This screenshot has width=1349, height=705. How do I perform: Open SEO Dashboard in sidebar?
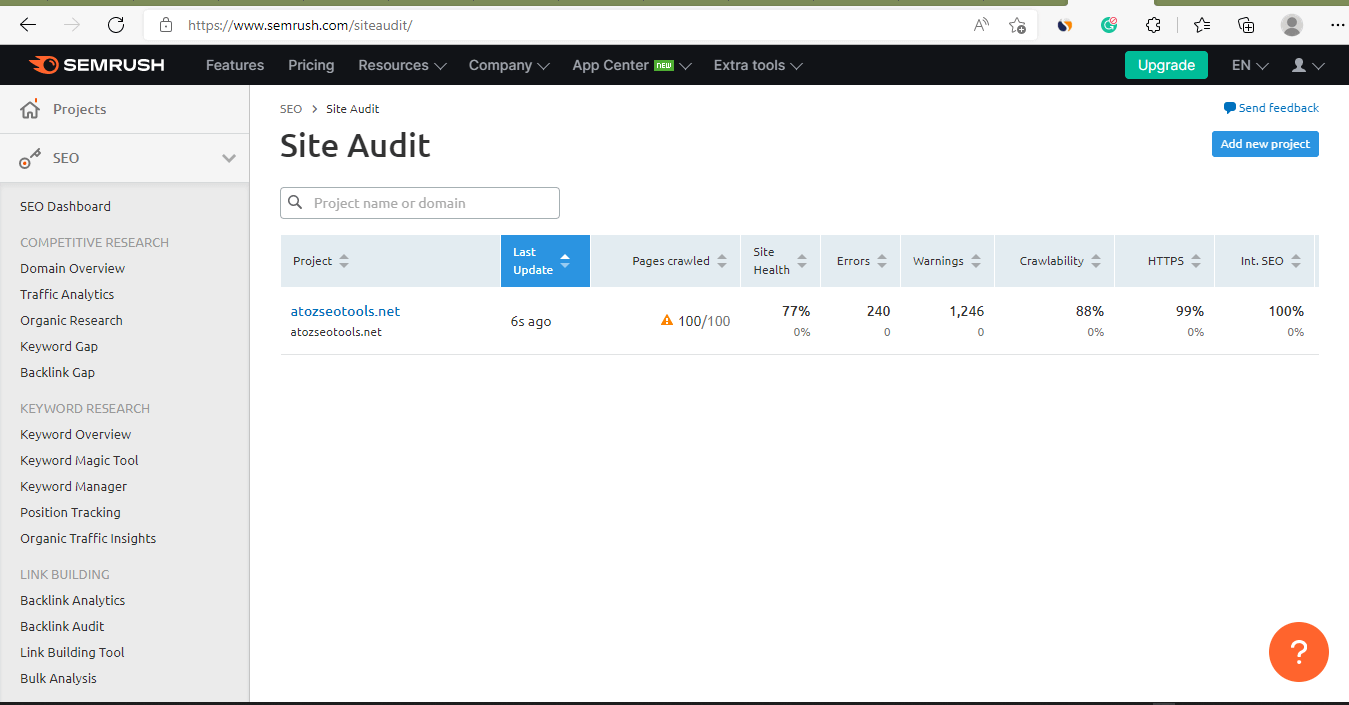point(65,206)
